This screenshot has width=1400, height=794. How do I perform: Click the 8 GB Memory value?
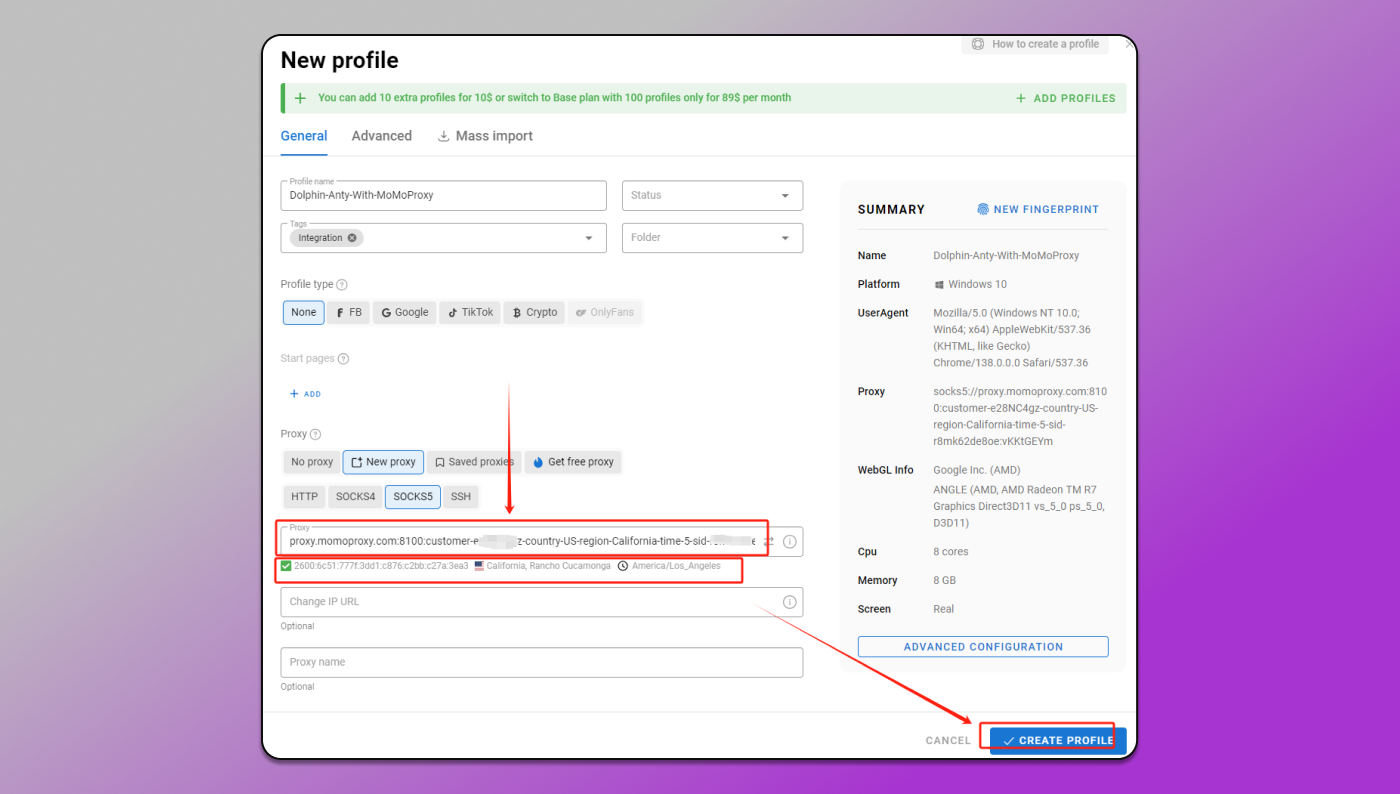tap(944, 581)
